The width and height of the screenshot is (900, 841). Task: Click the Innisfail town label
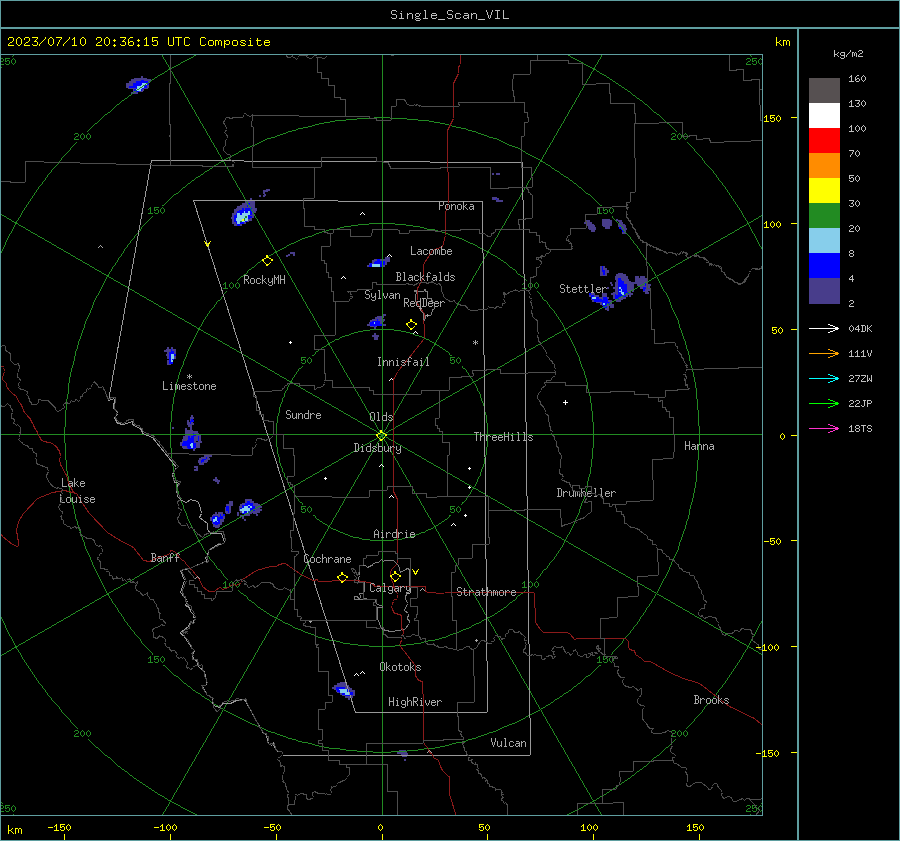click(403, 362)
